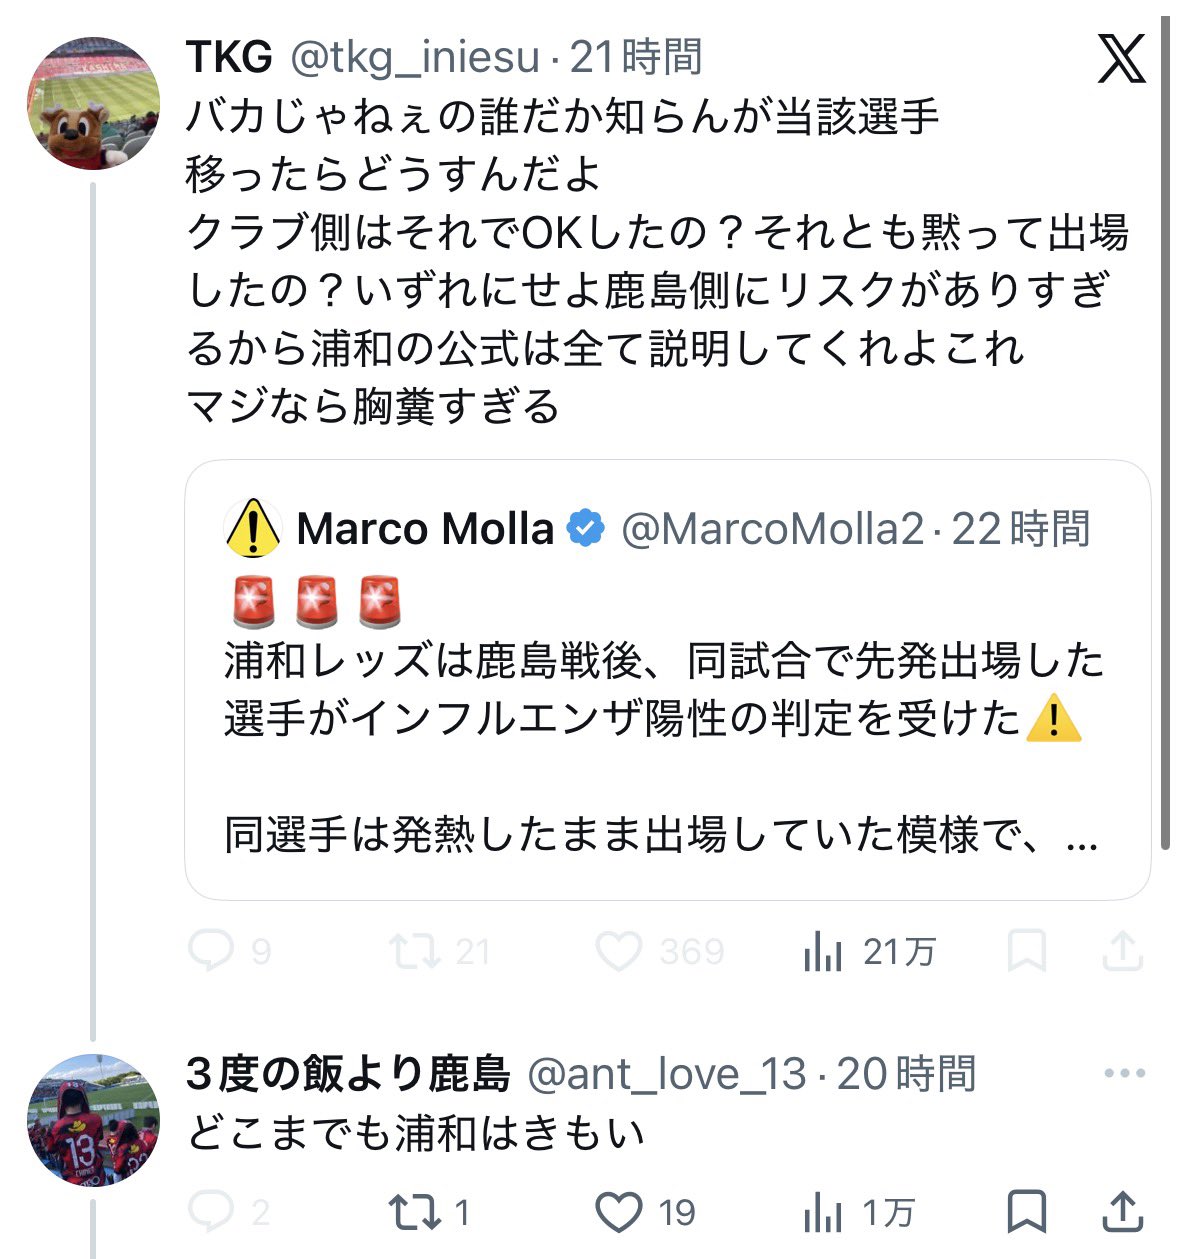Viewport: 1179px width, 1259px height.
Task: View analytics for TKG's post
Action: point(824,952)
